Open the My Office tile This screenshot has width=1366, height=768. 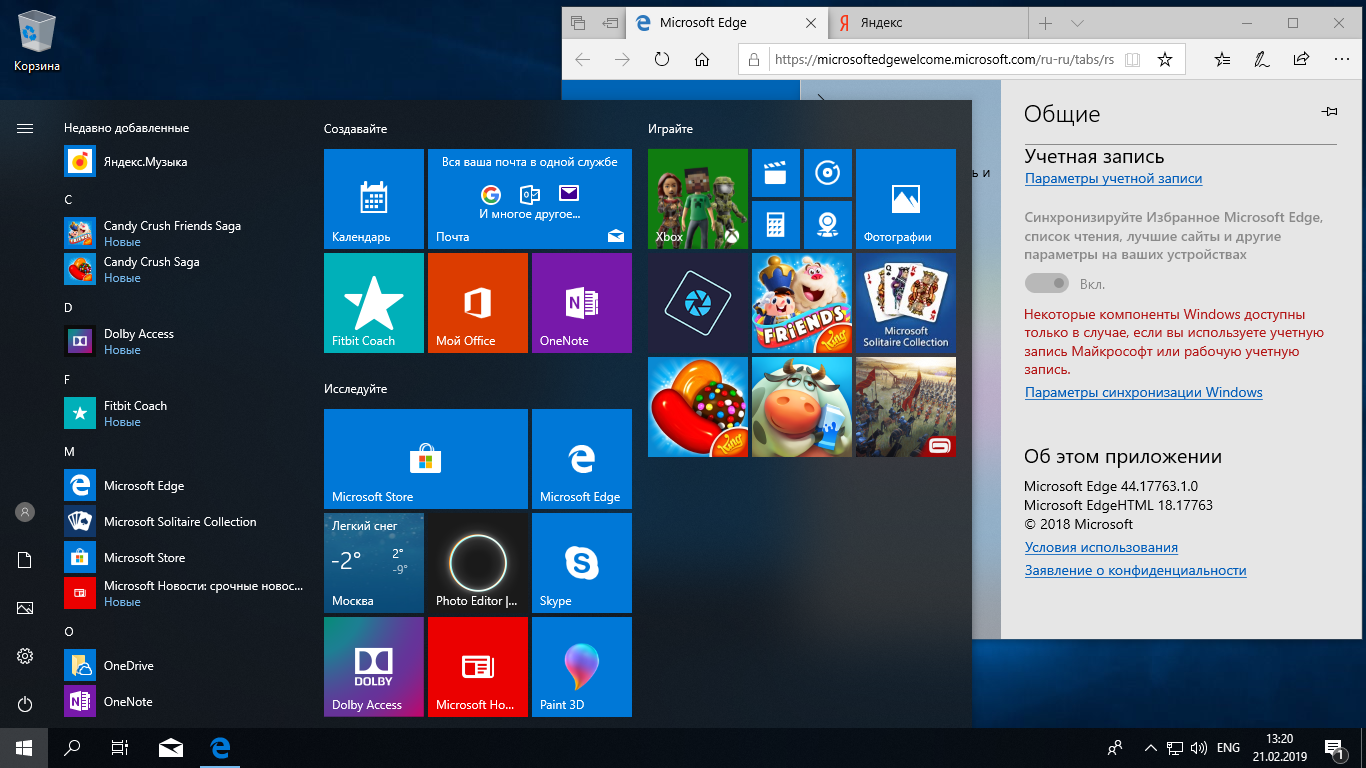[x=478, y=303]
